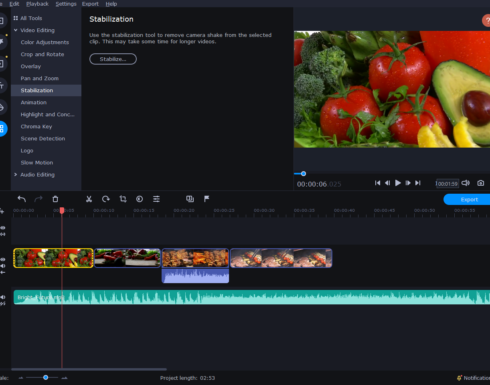Open clip properties sliders icon
Image resolution: width=490 pixels, height=385 pixels.
(x=156, y=199)
